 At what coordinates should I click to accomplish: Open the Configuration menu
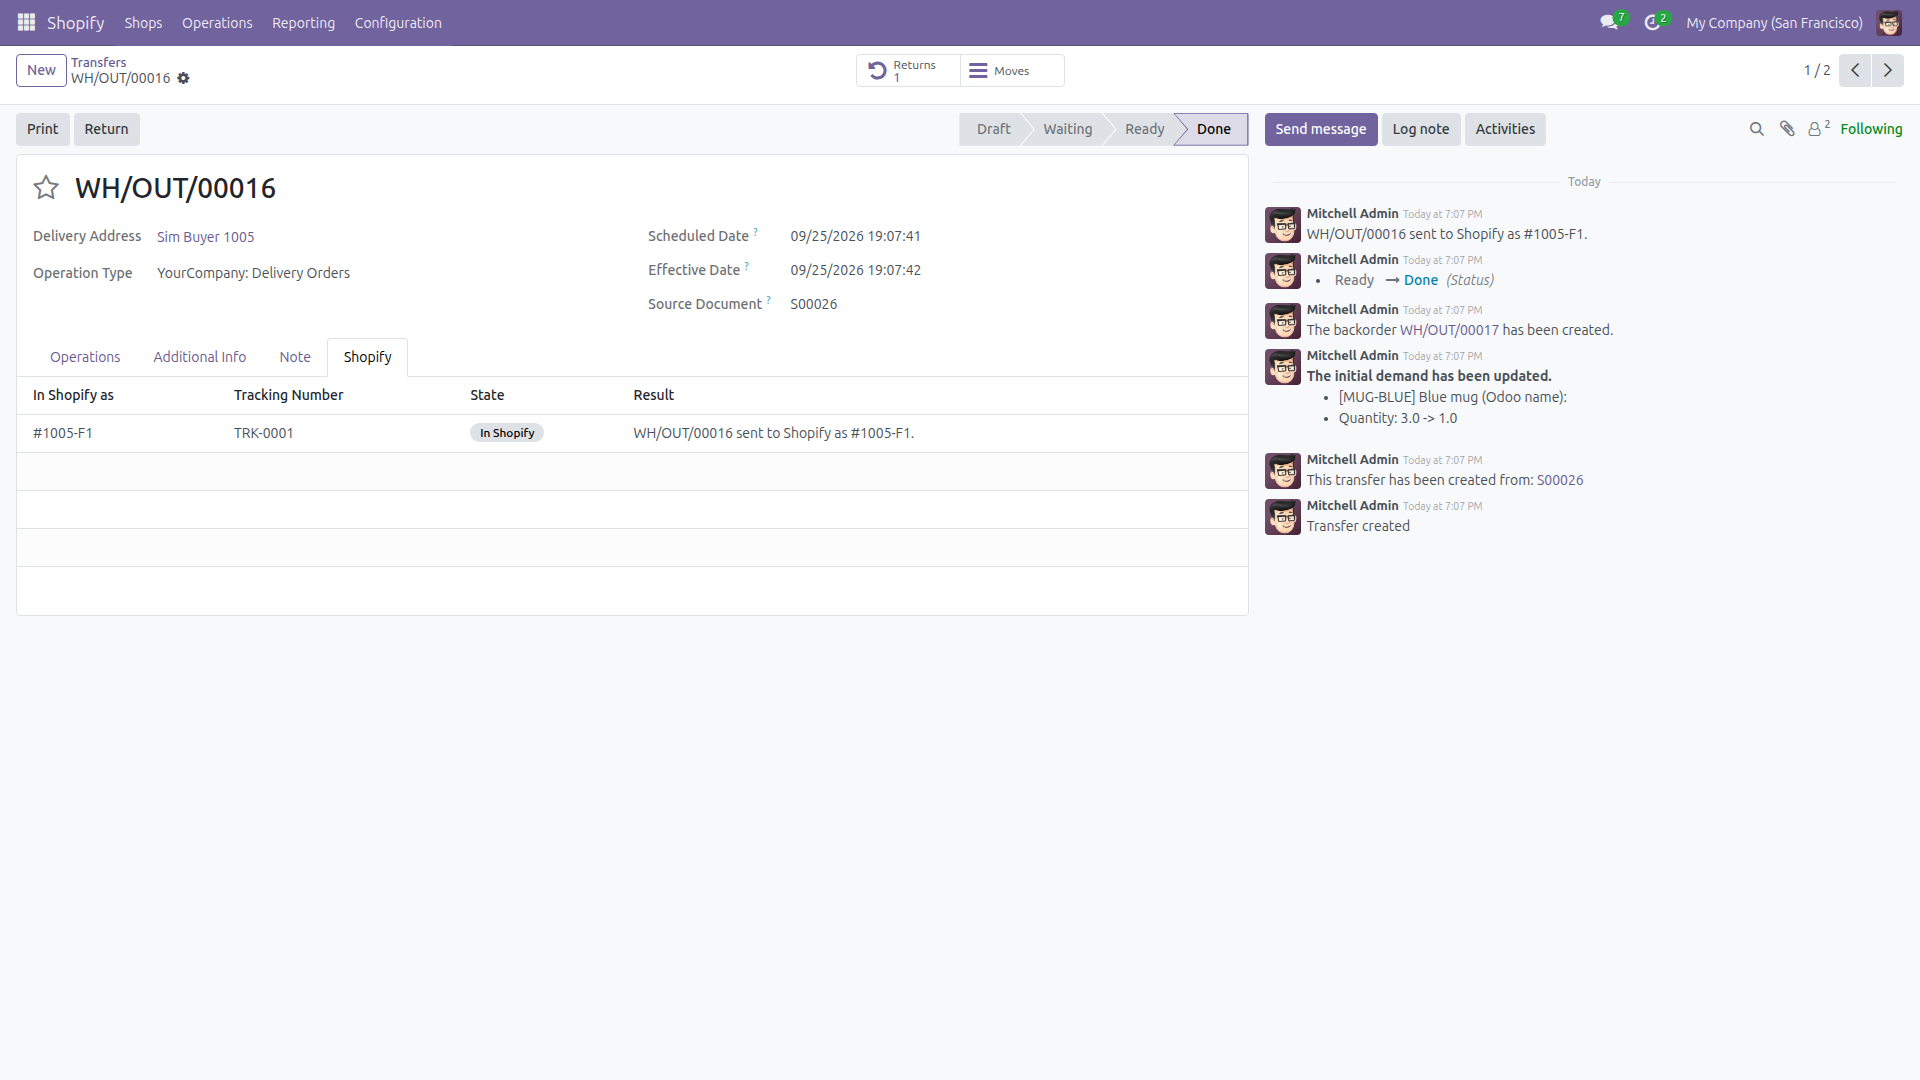398,22
